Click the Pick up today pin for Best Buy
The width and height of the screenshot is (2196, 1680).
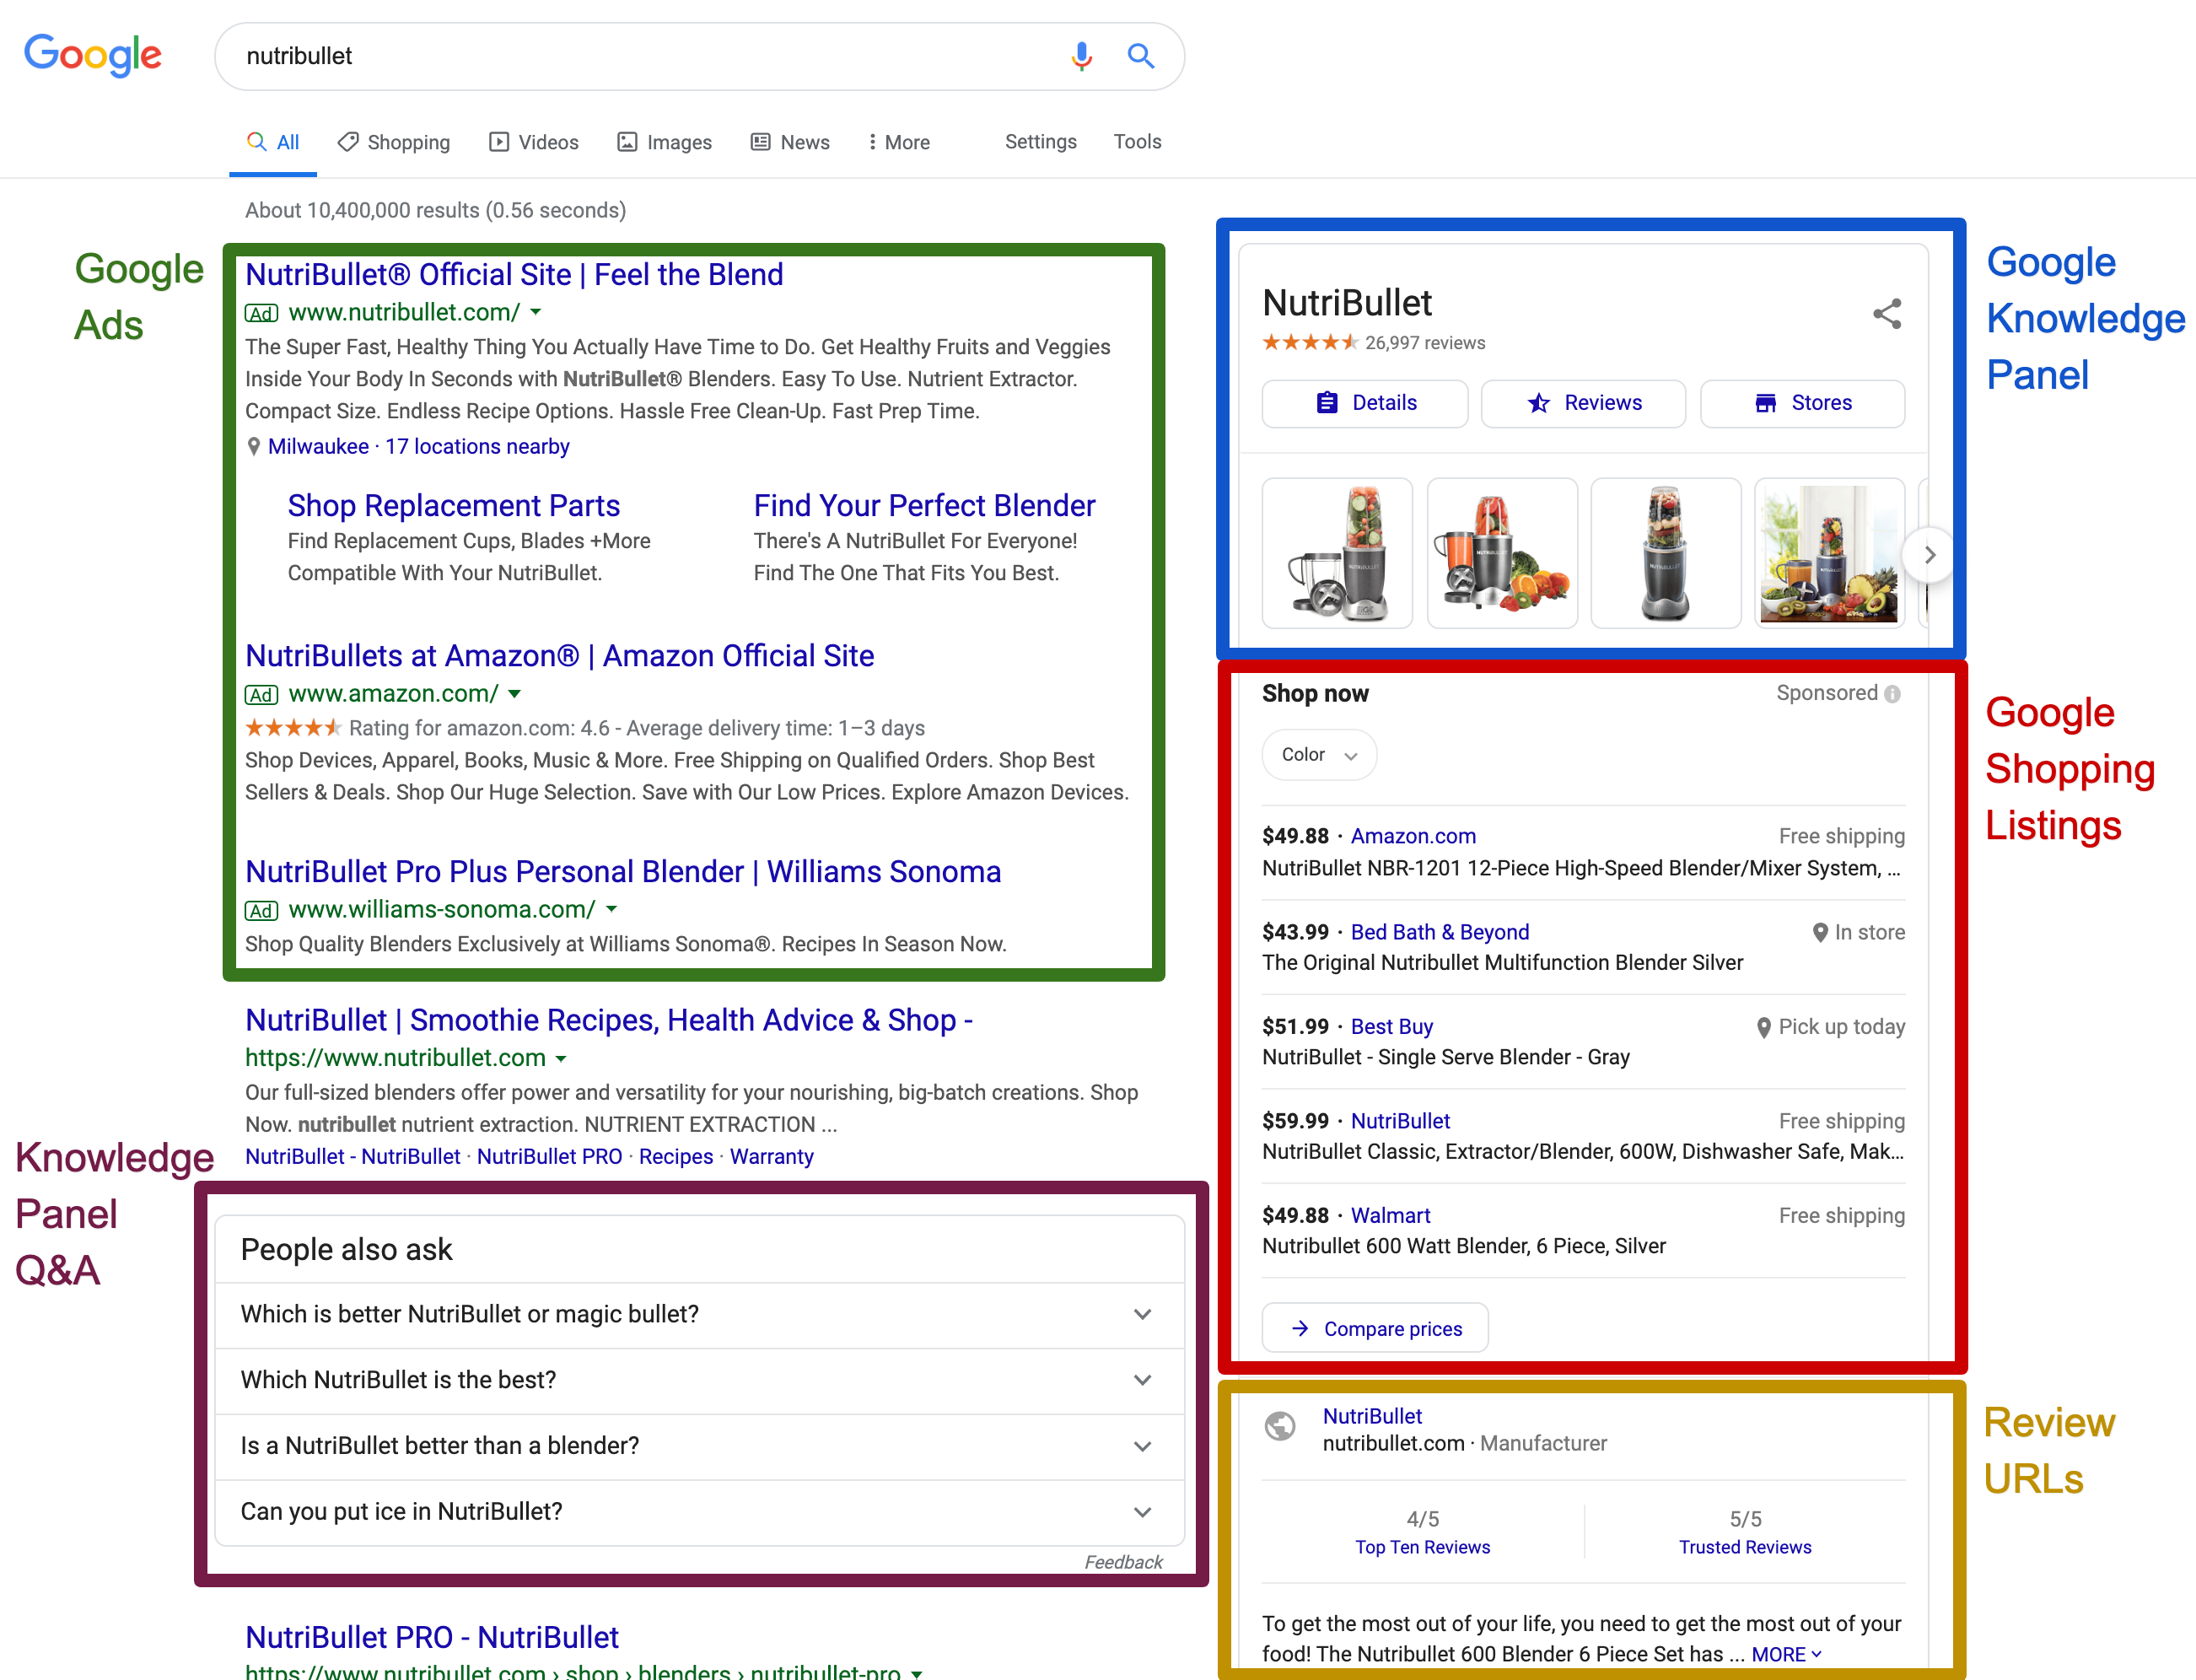tap(1764, 1027)
